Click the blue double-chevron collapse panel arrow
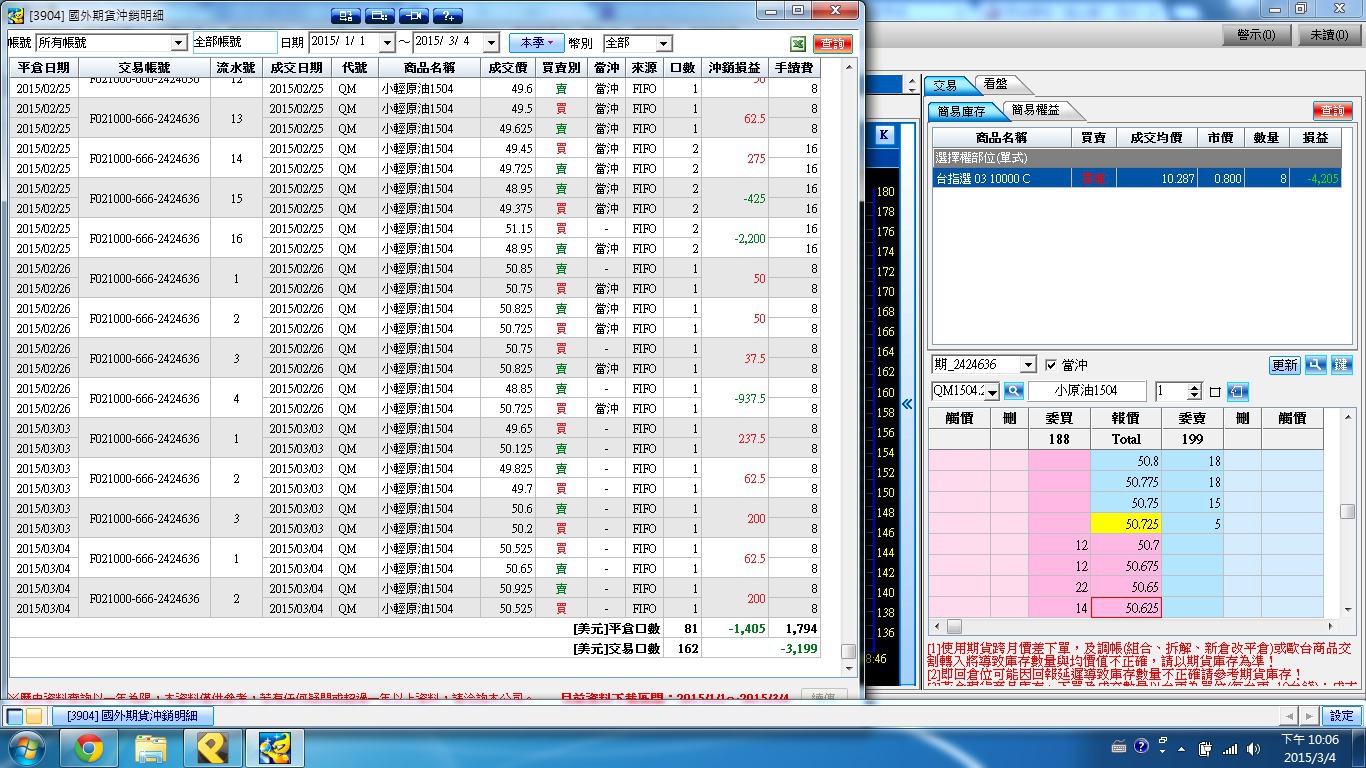Viewport: 1366px width, 768px height. [x=907, y=404]
